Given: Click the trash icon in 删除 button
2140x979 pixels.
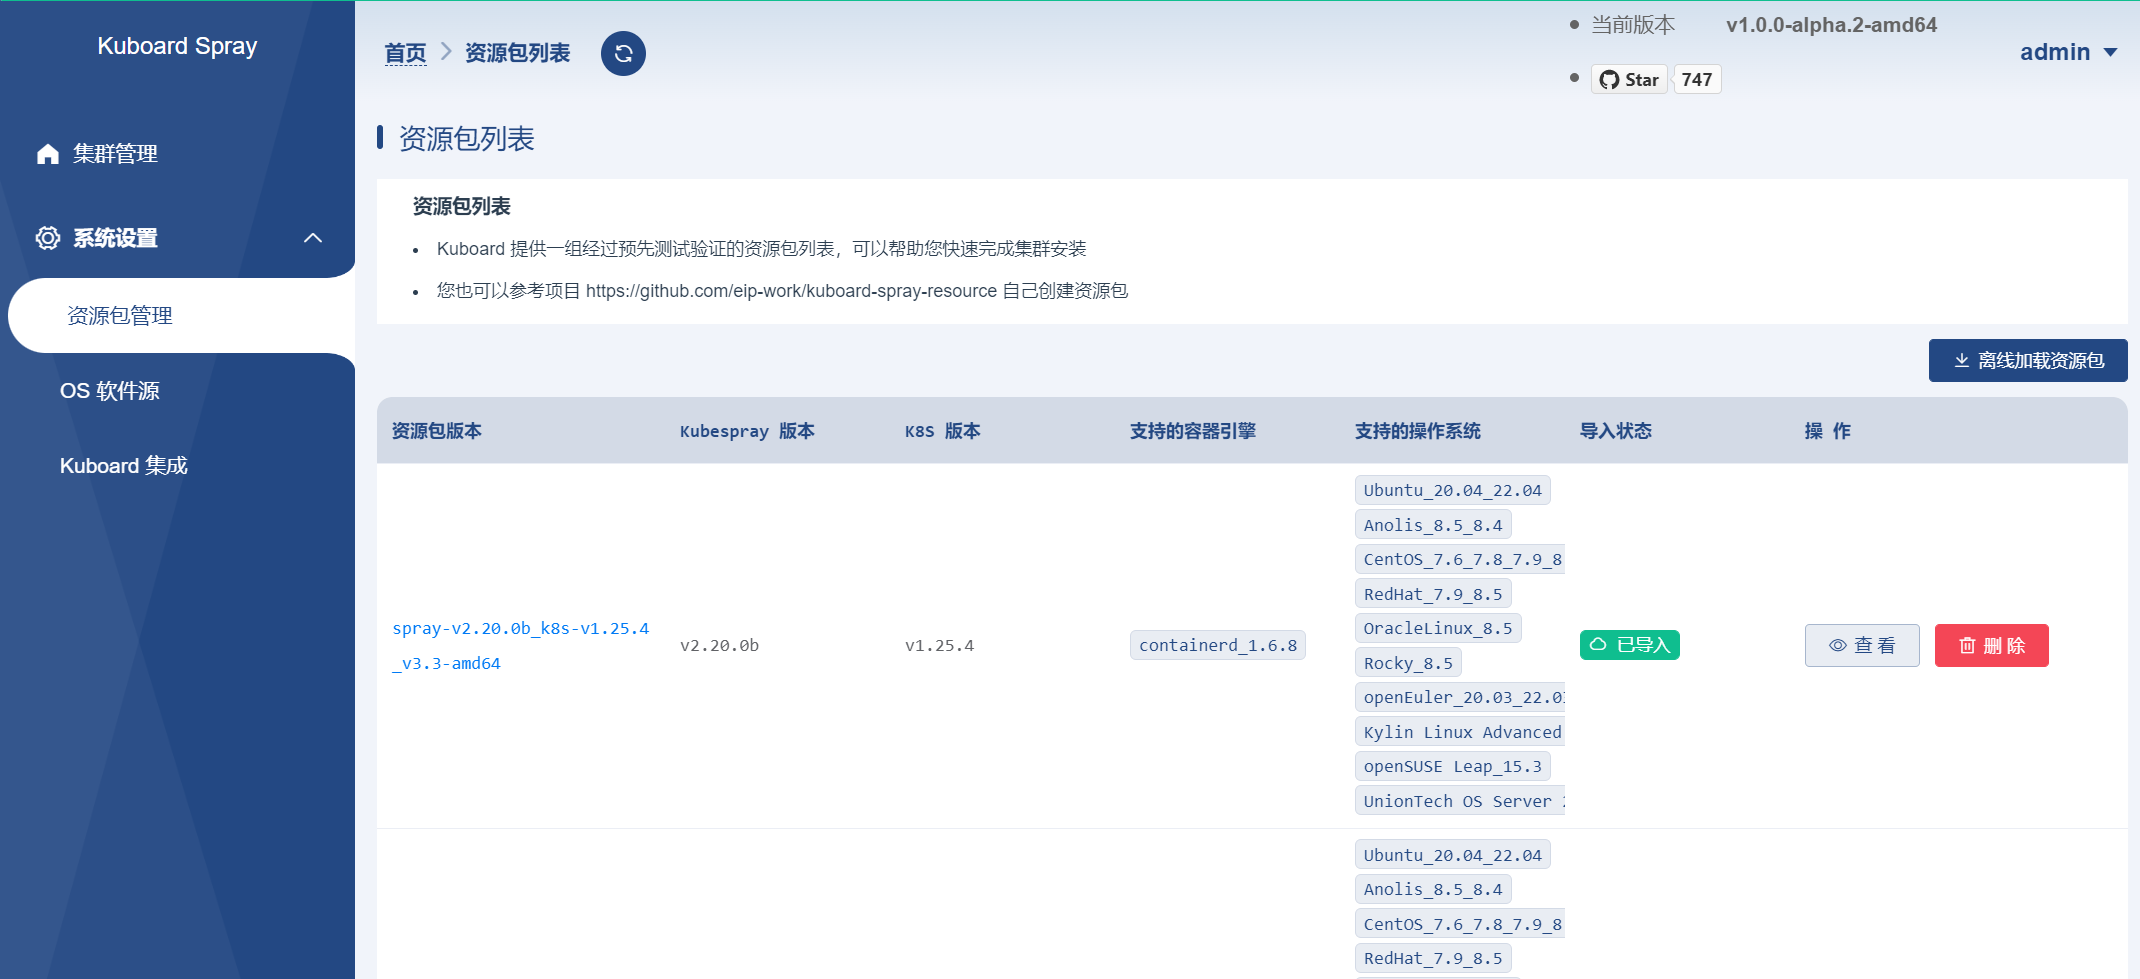Looking at the screenshot, I should tap(1967, 646).
